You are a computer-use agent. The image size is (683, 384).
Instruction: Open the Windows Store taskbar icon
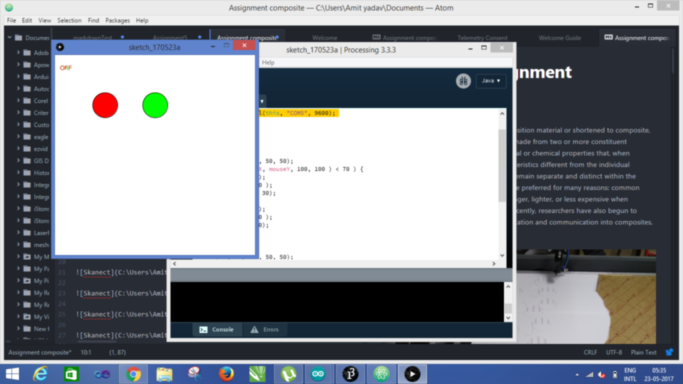point(71,374)
